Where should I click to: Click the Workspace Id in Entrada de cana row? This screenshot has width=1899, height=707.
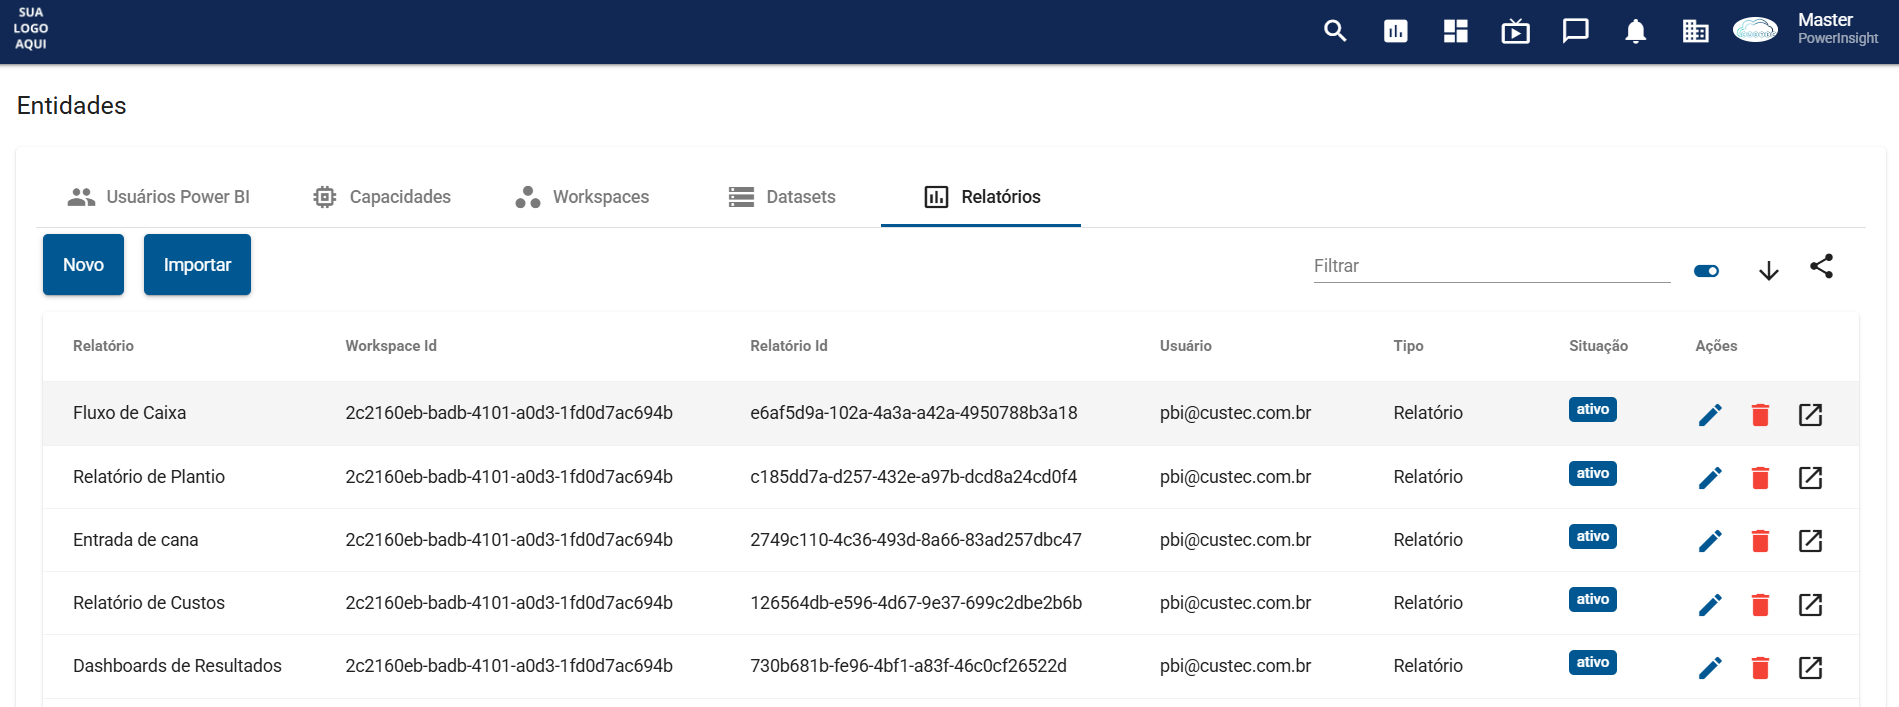point(509,540)
